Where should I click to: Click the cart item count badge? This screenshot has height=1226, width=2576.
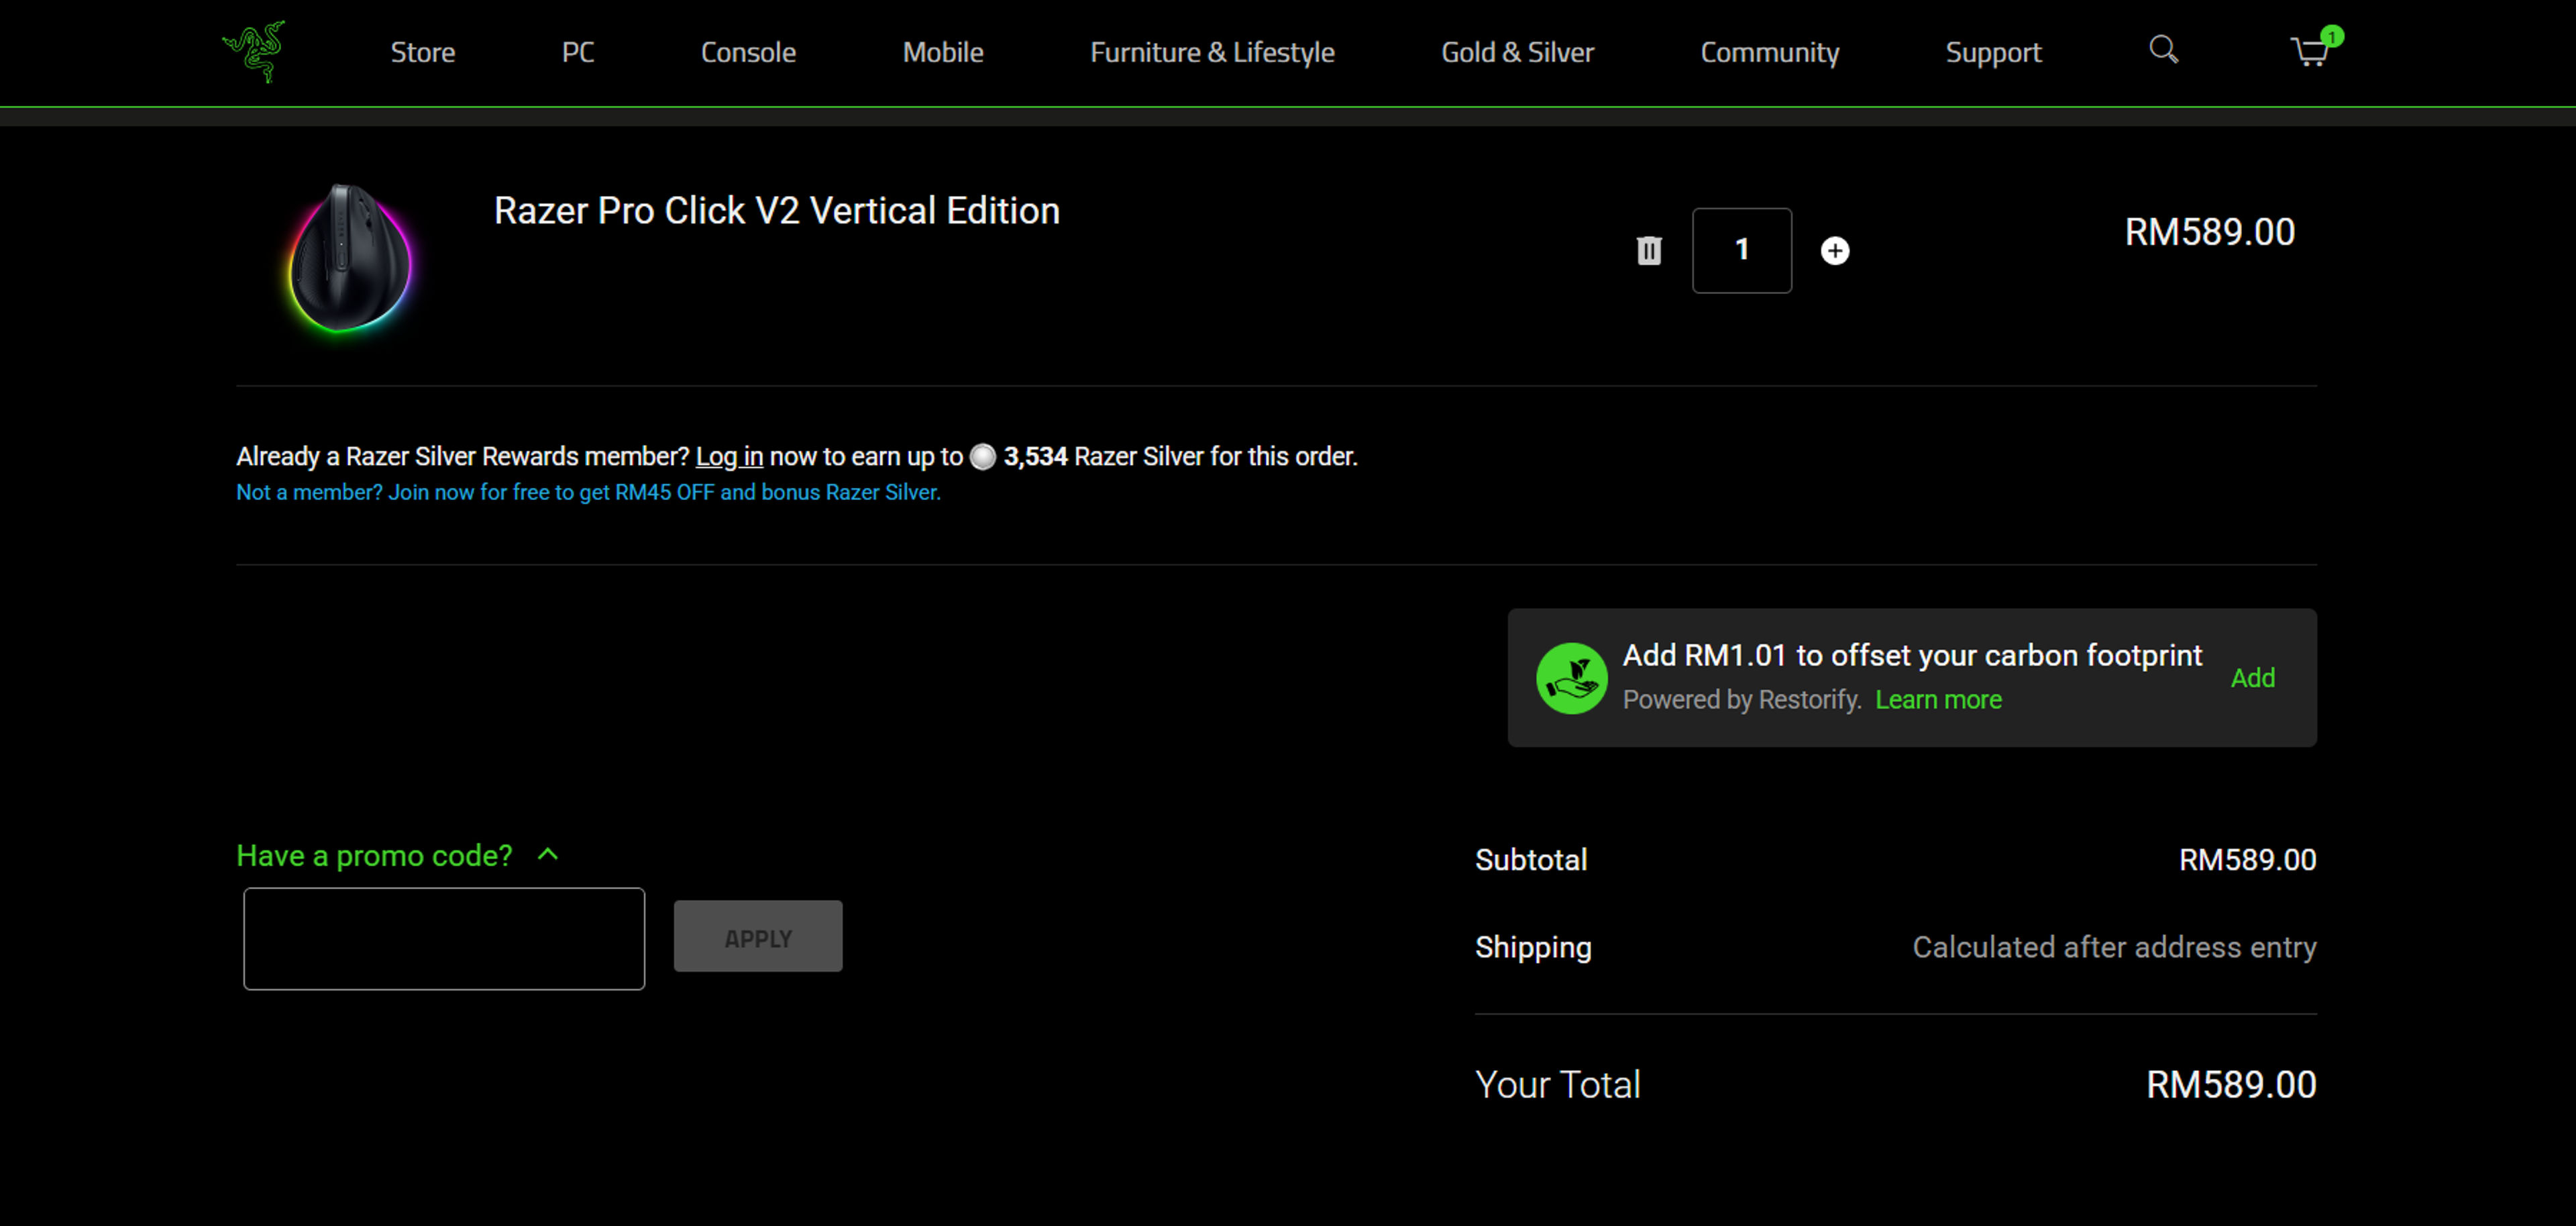(x=2331, y=37)
